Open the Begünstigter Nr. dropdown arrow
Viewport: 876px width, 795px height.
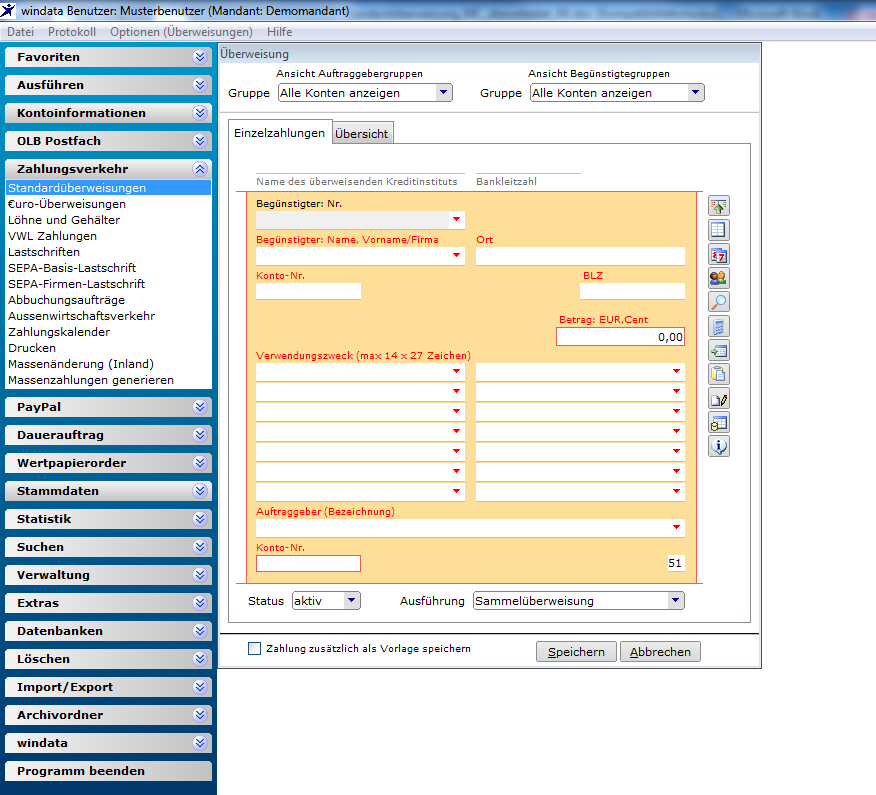coord(456,220)
